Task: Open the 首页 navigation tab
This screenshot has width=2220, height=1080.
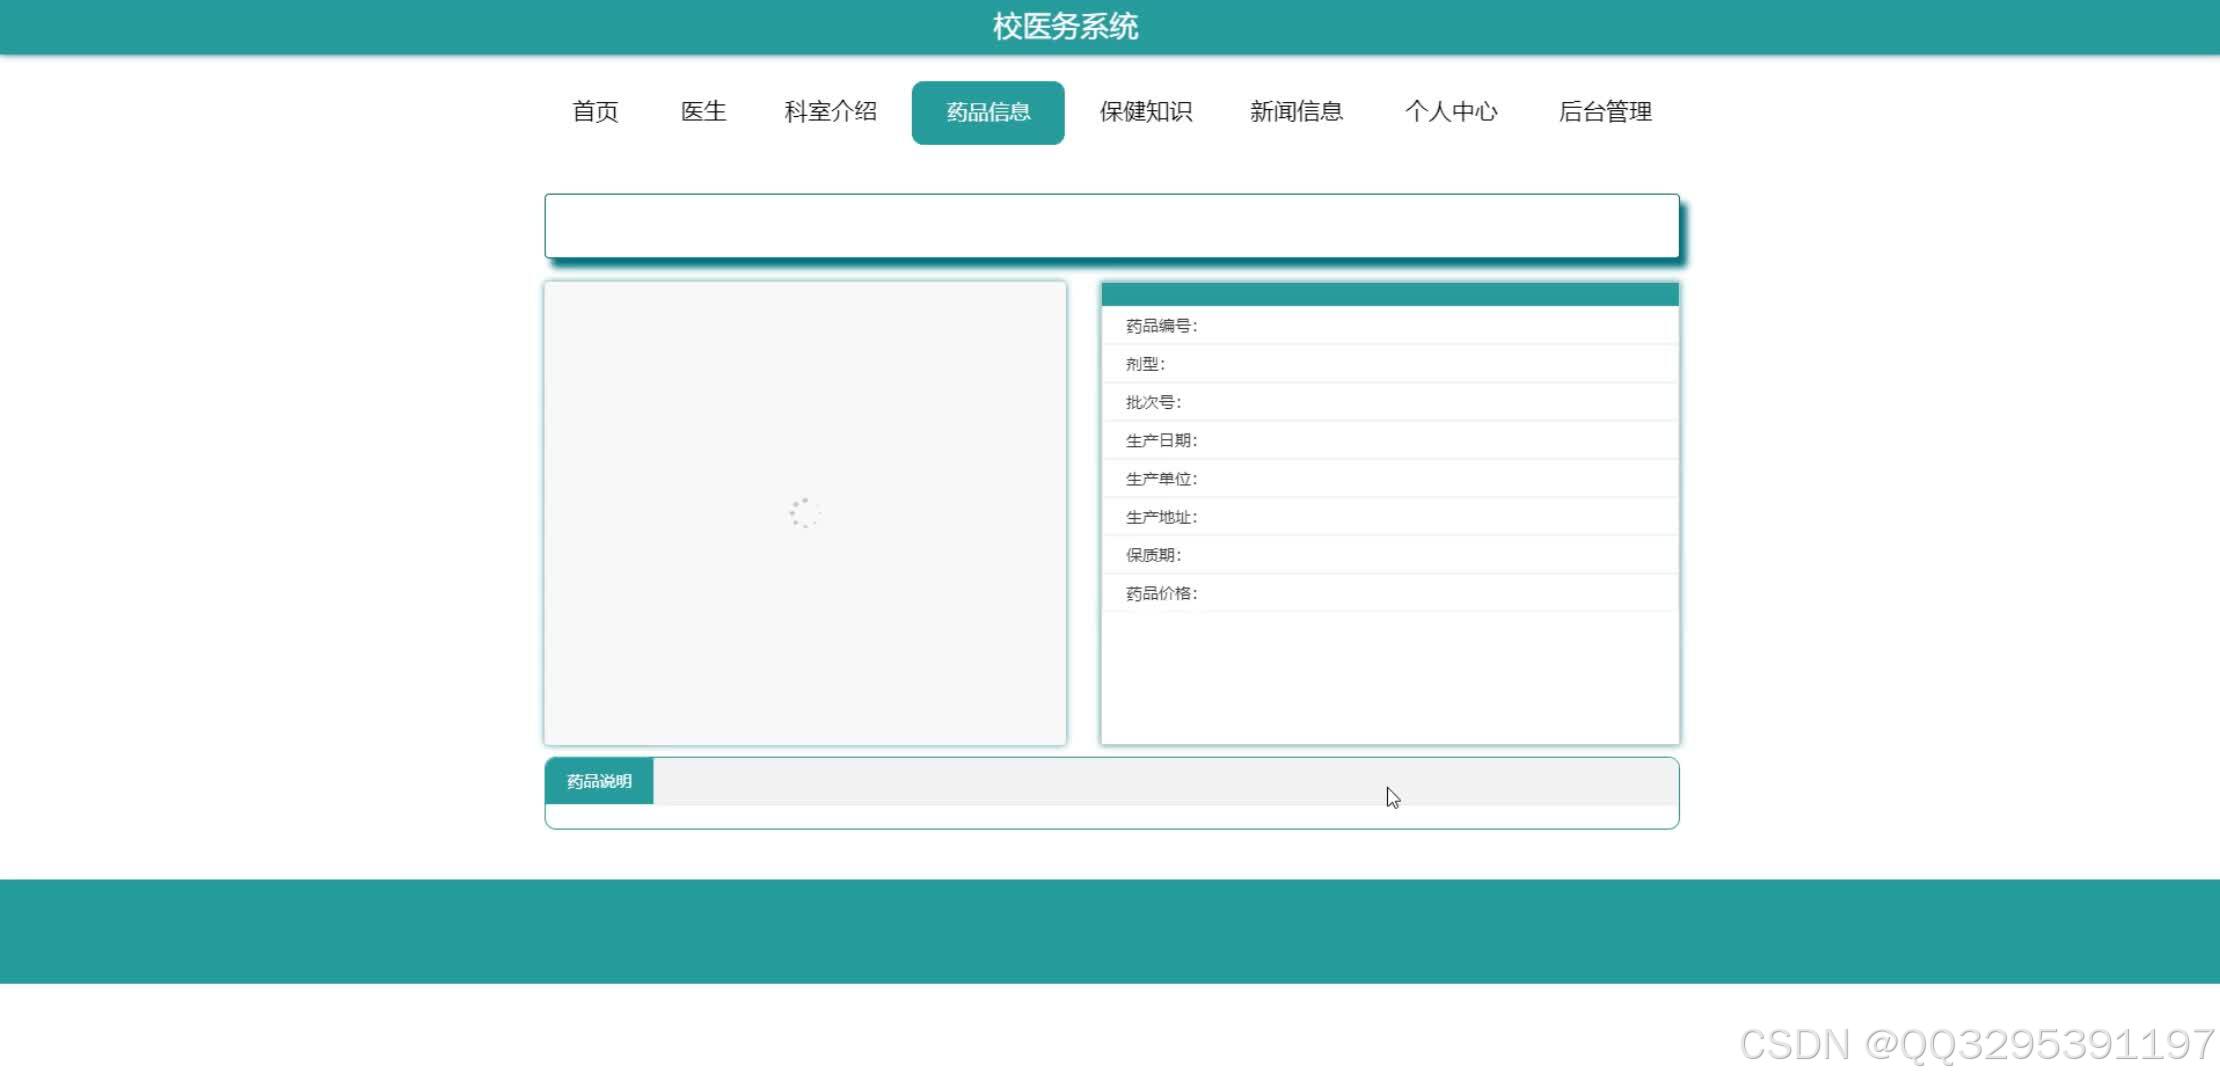Action: tap(595, 112)
